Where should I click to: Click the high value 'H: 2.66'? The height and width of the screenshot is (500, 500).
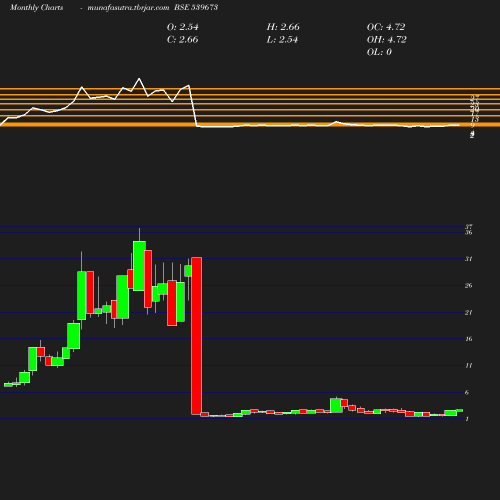pyautogui.click(x=283, y=27)
